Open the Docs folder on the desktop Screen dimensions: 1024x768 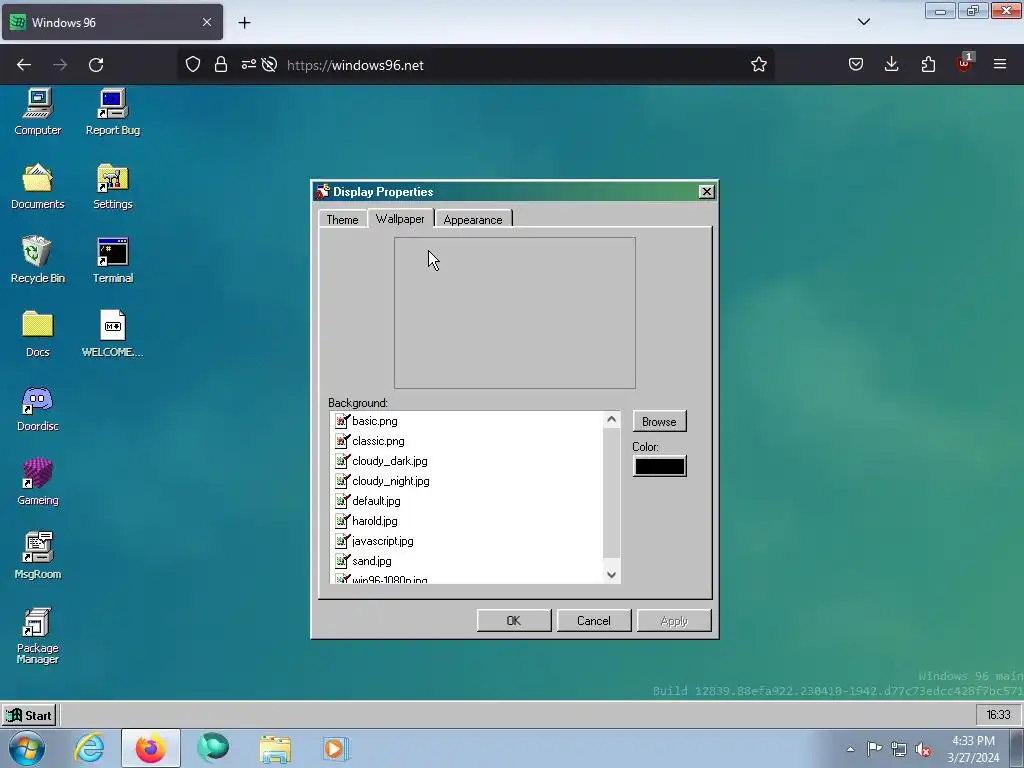[38, 334]
